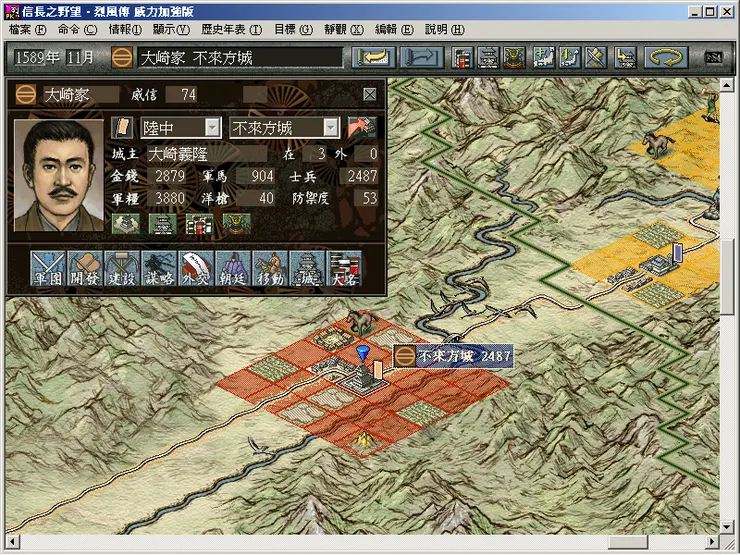740x555 pixels.
Task: Open samurai helmet officers icon in top toolbar
Action: [x=514, y=58]
